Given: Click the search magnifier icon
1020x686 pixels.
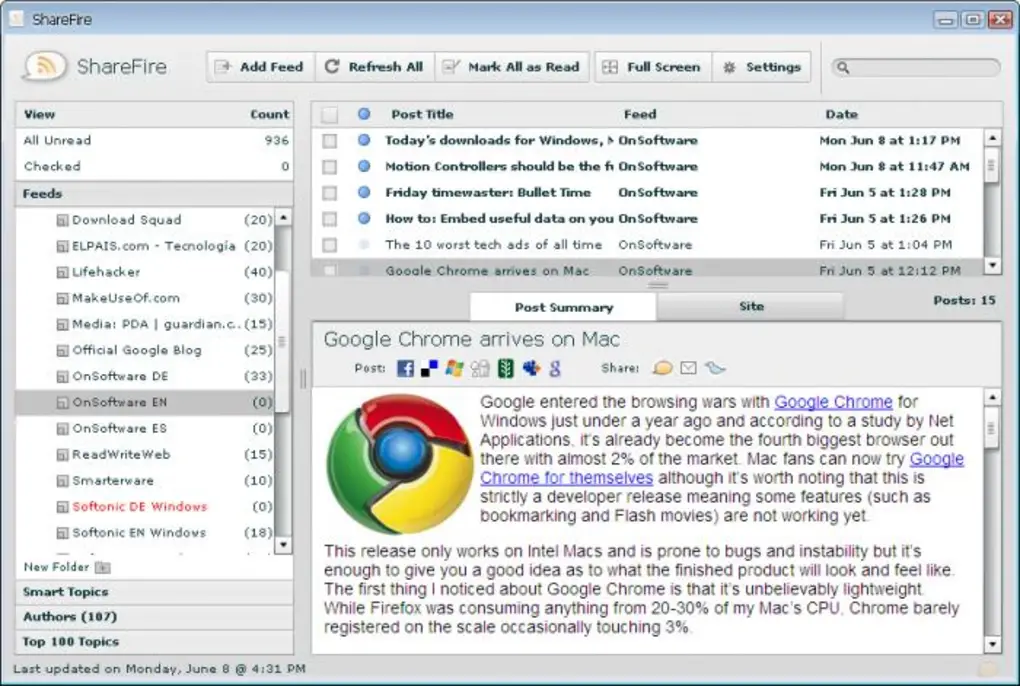Looking at the screenshot, I should (842, 67).
